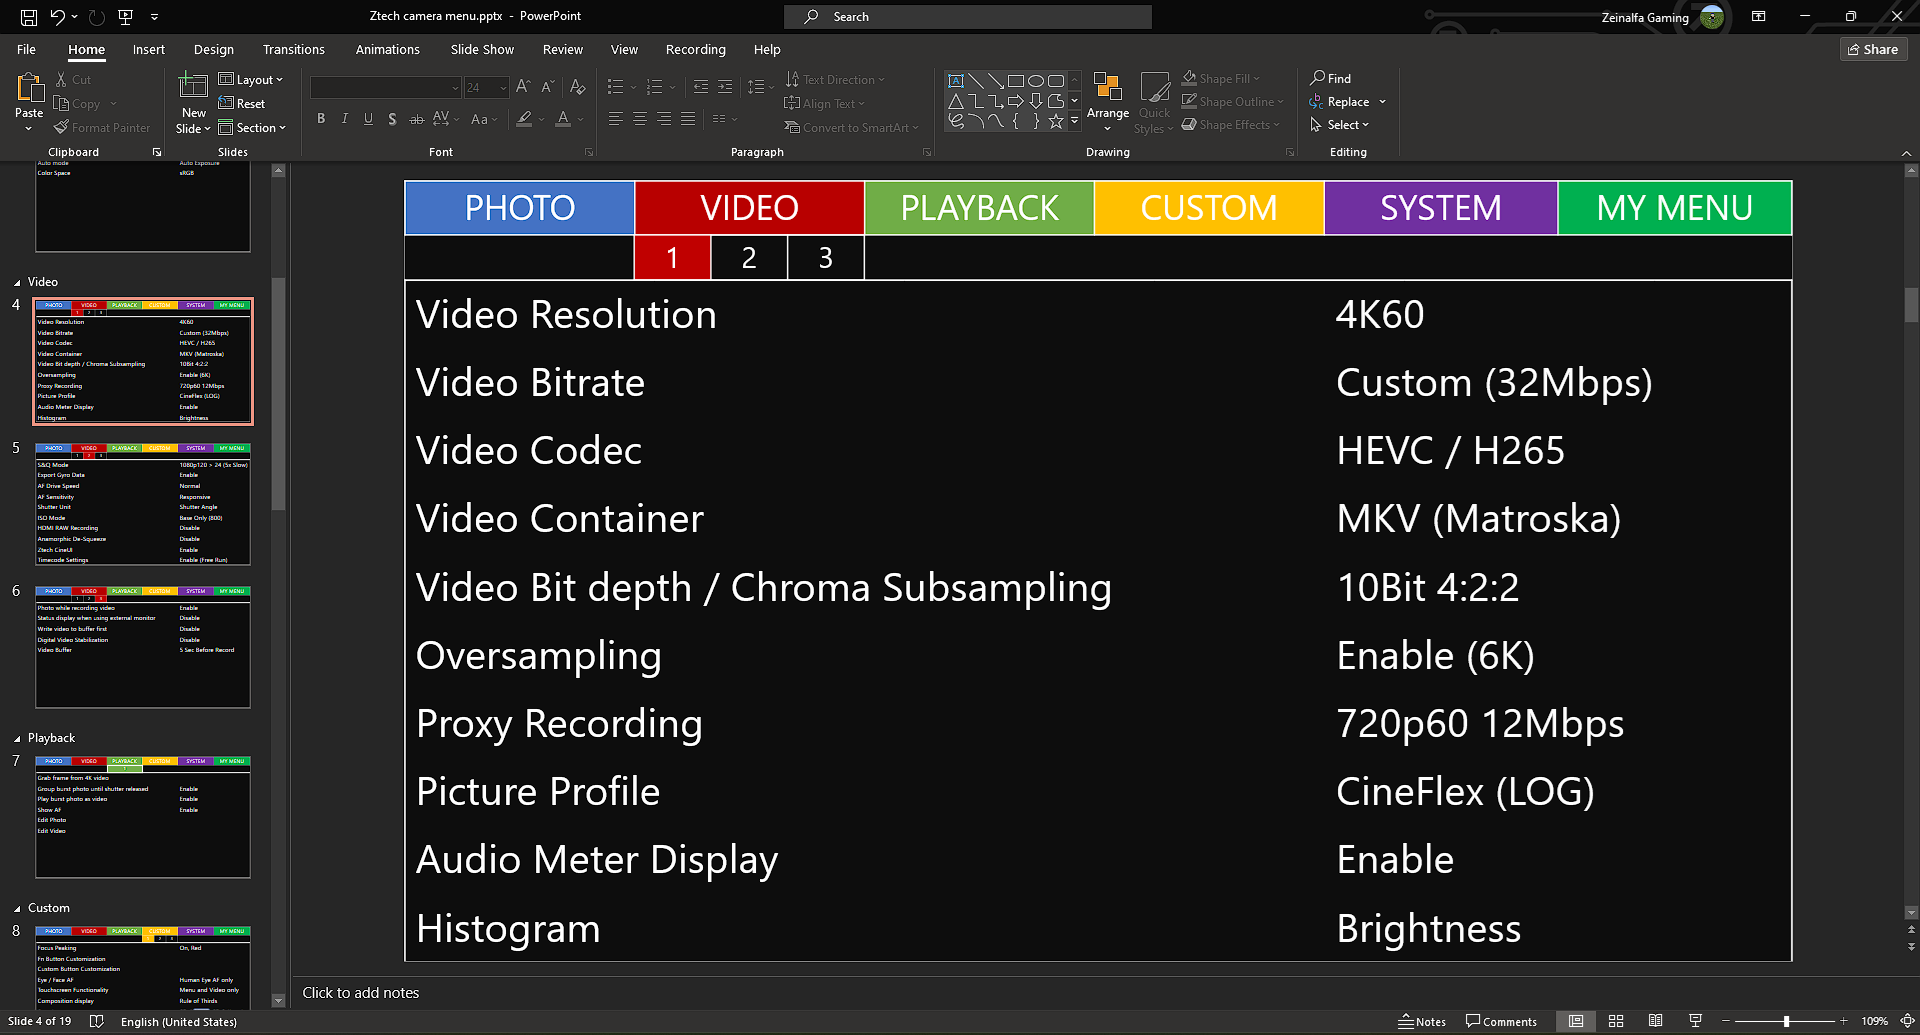
Task: Click the Save icon in title bar
Action: tap(29, 17)
